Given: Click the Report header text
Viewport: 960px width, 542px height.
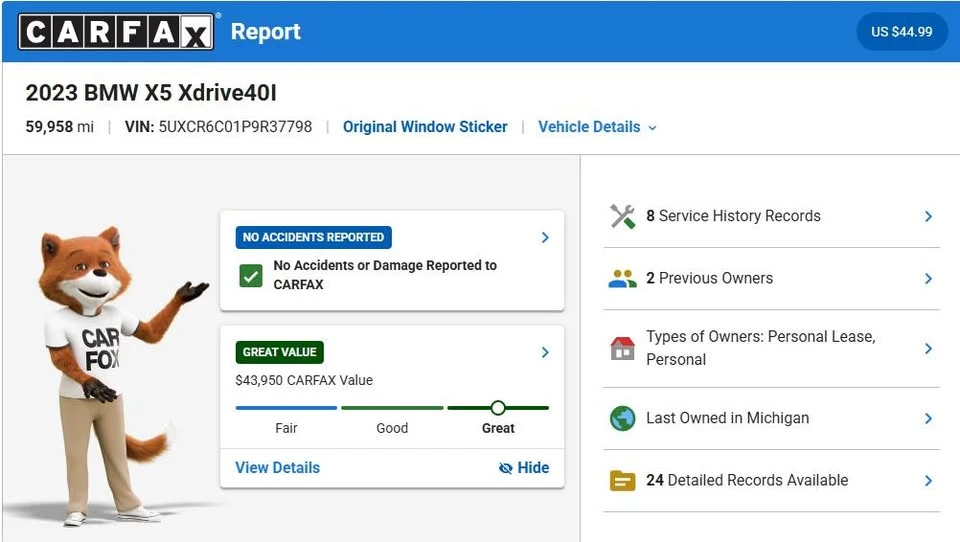Looking at the screenshot, I should click(266, 32).
